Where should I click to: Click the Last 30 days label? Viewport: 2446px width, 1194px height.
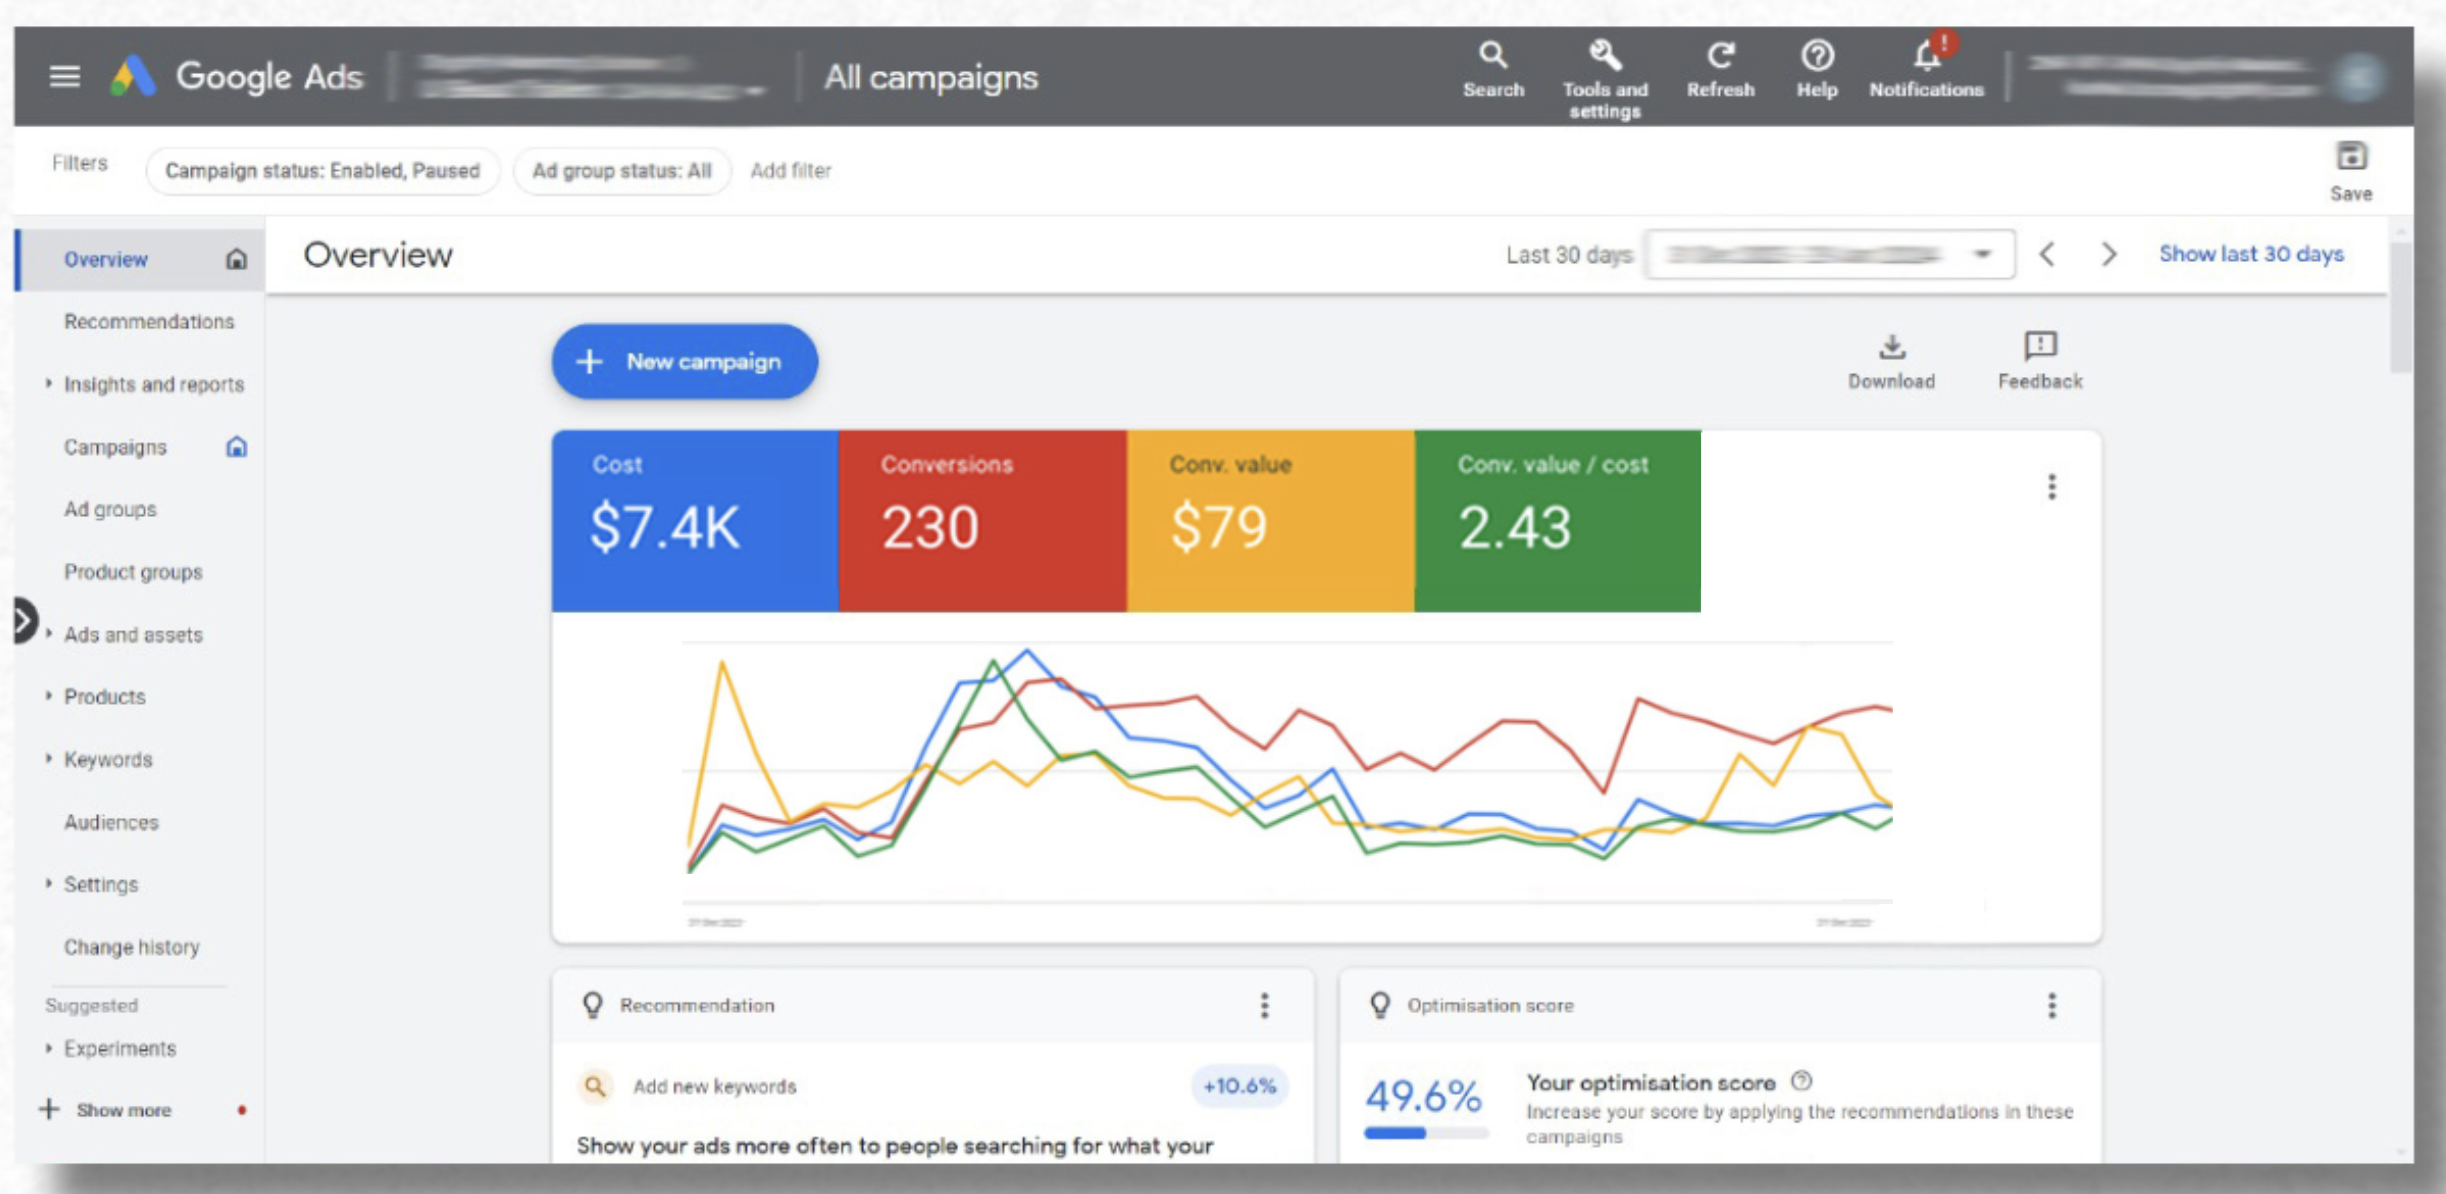click(x=1569, y=255)
